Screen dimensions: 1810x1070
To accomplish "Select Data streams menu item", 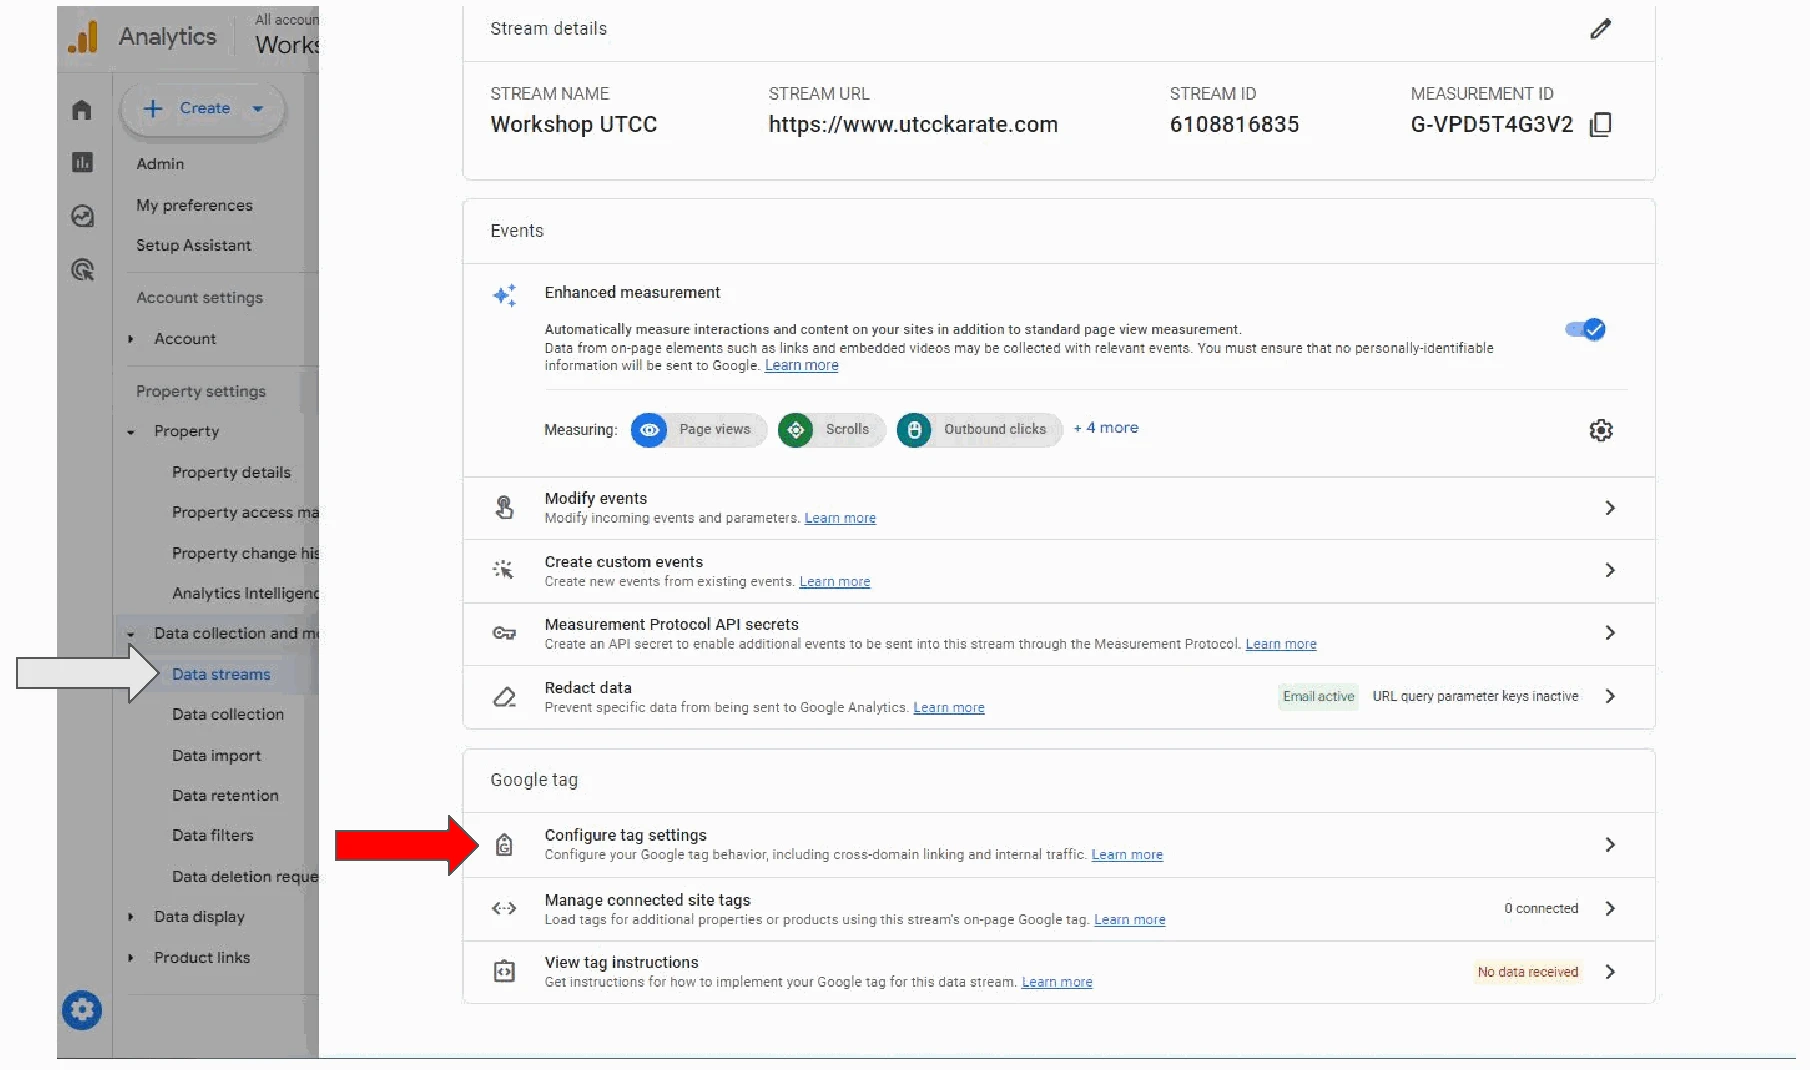I will coord(221,674).
